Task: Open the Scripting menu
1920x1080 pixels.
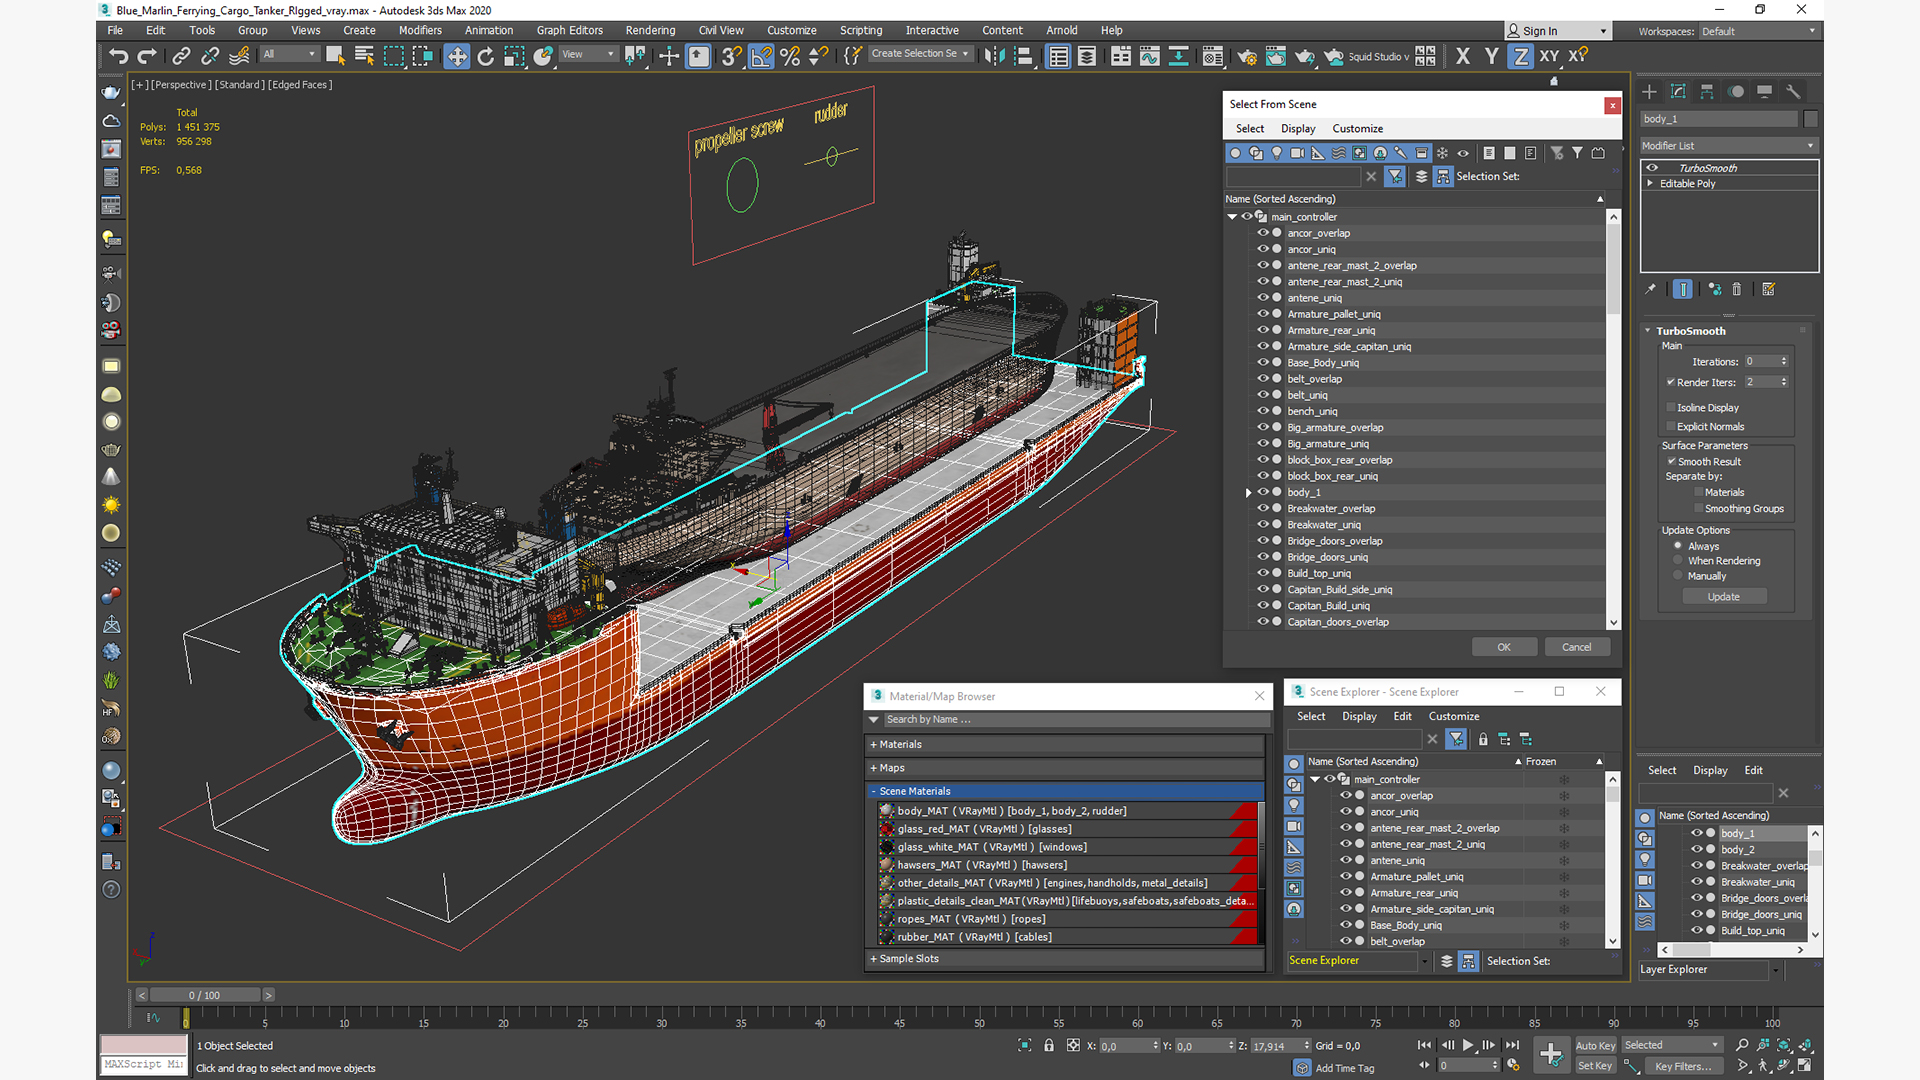Action: tap(860, 30)
